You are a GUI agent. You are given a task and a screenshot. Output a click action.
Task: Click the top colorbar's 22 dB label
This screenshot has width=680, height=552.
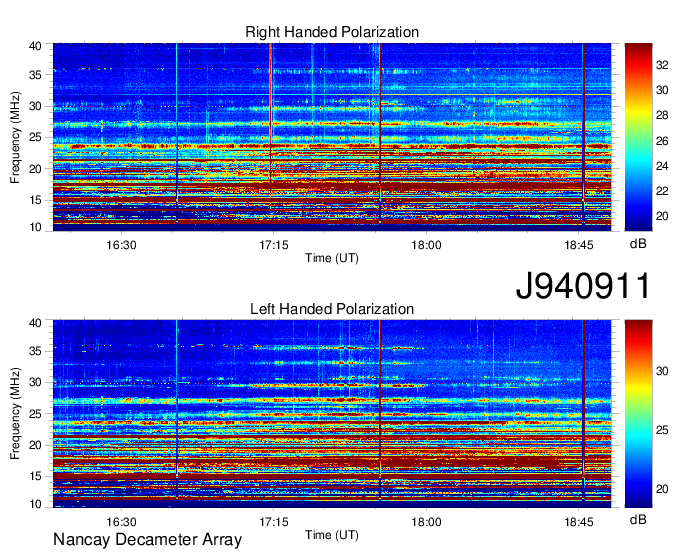(x=662, y=191)
